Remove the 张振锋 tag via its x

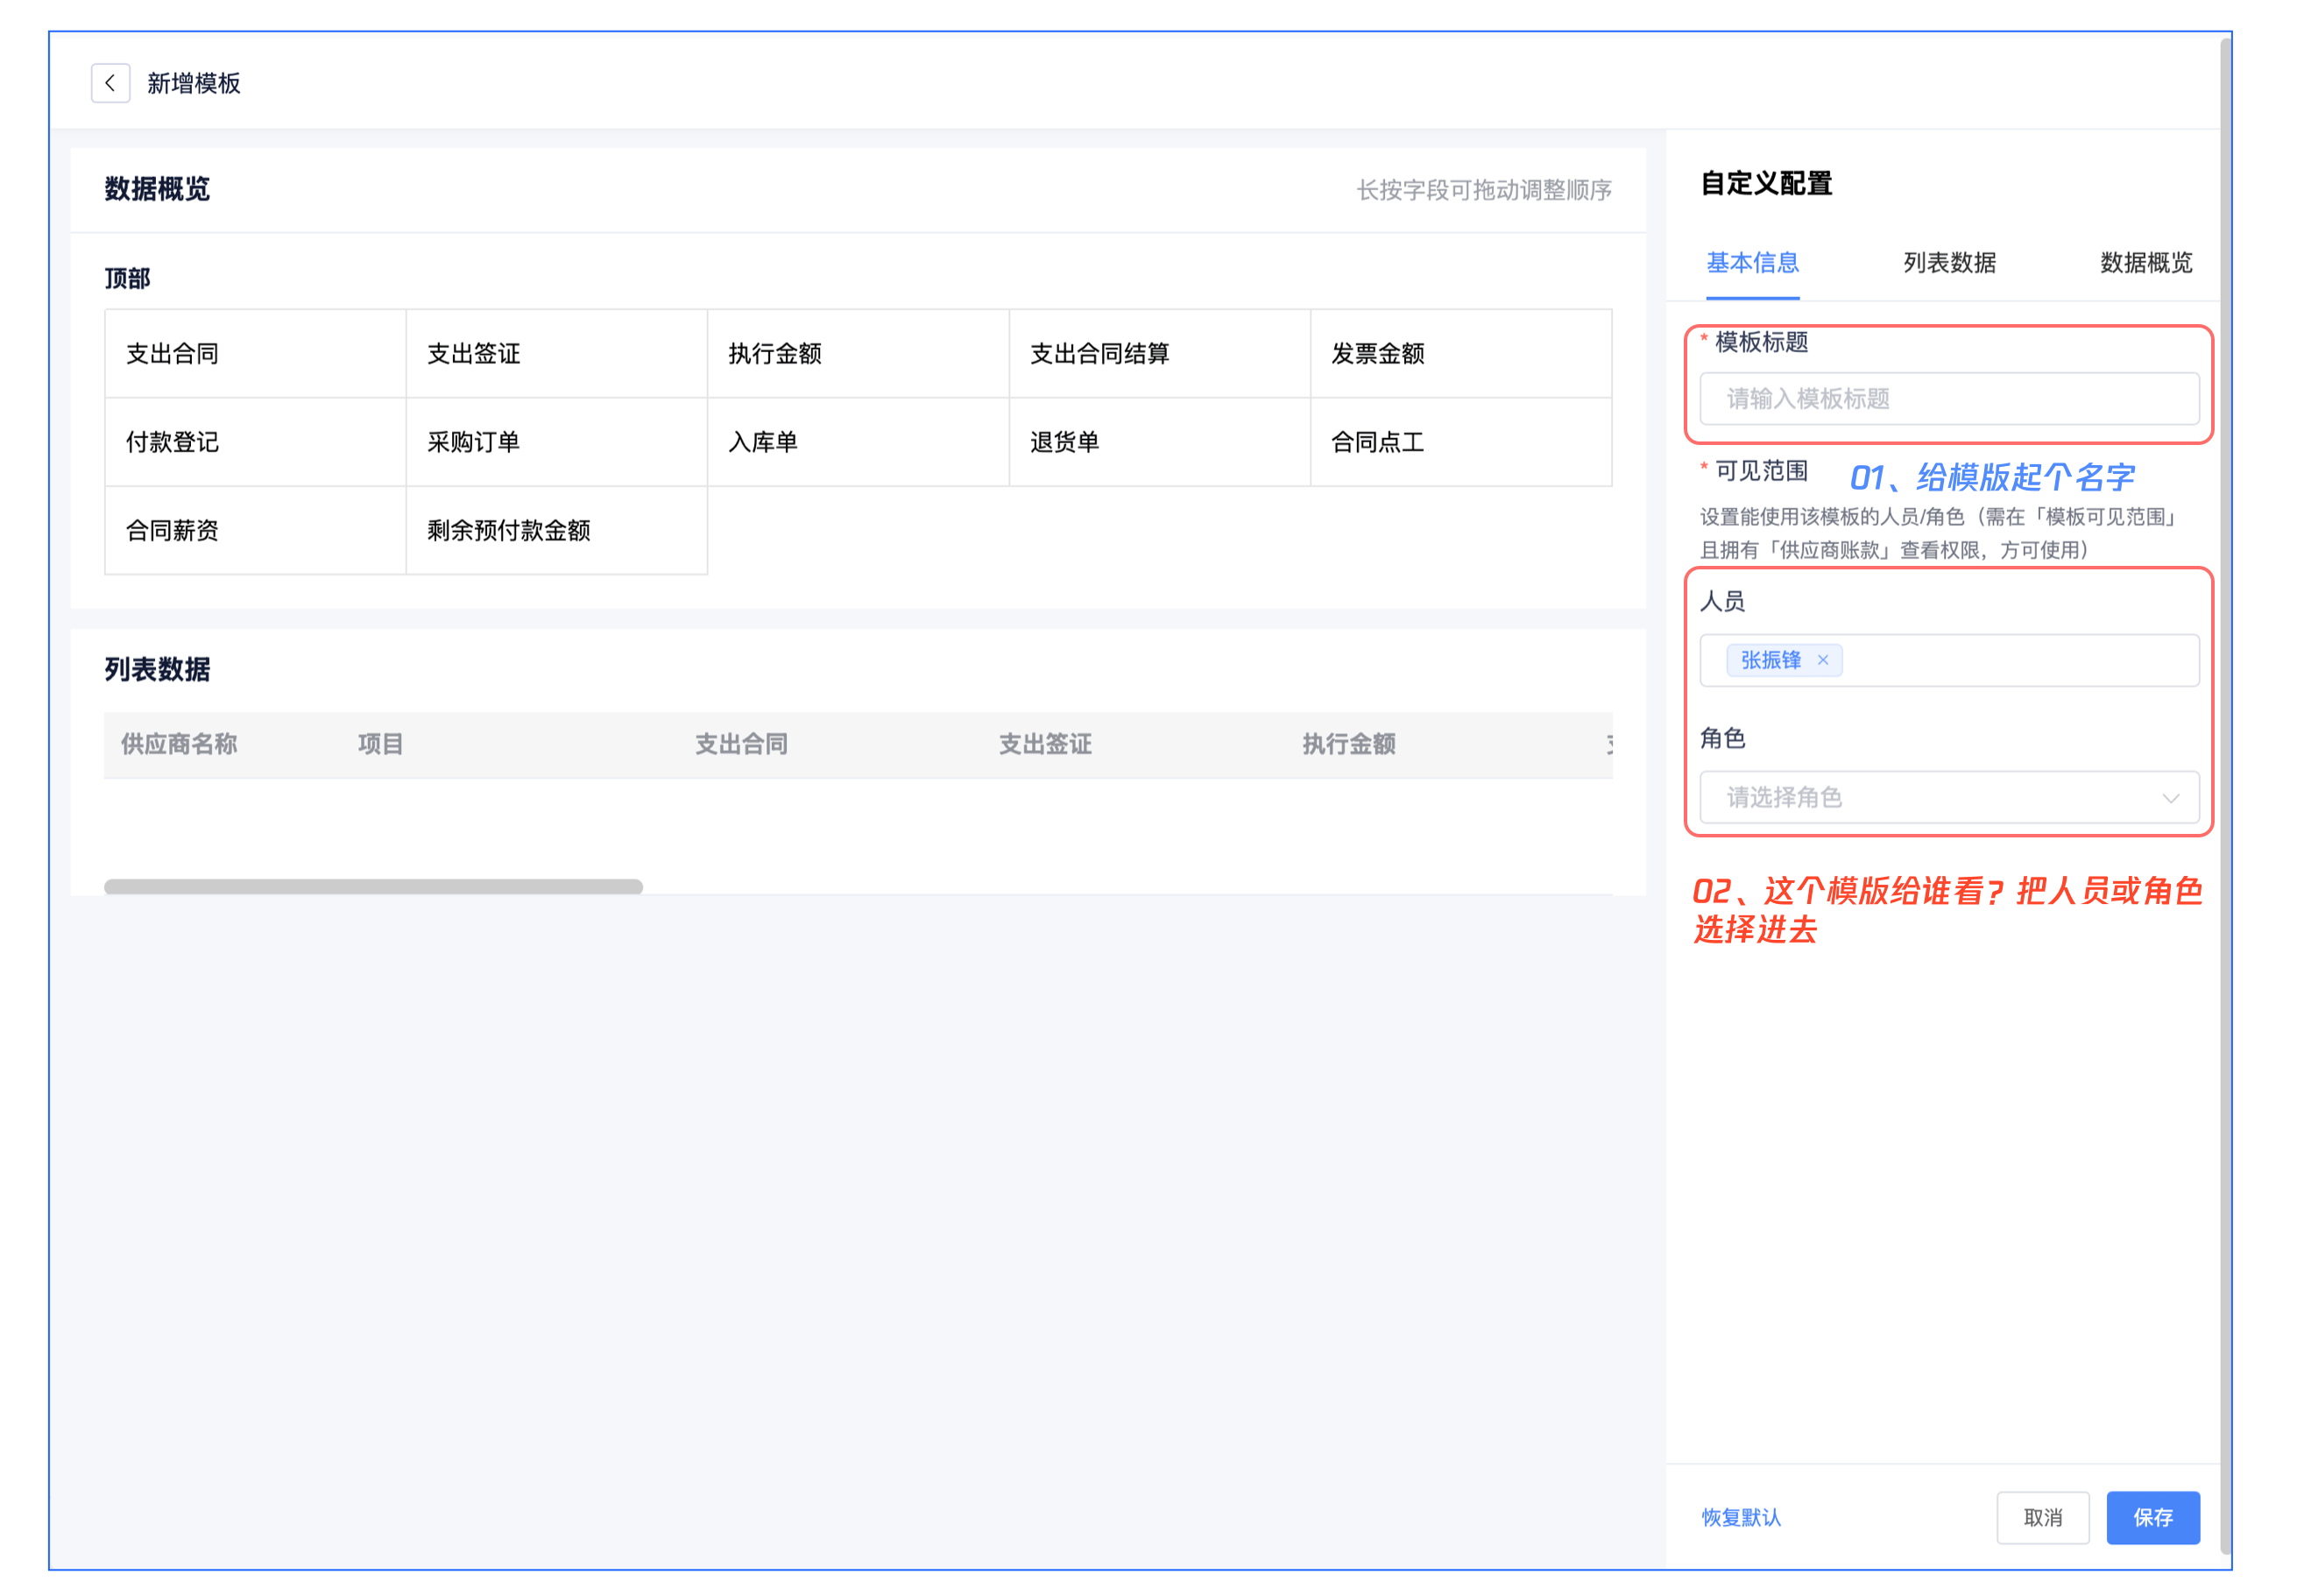coord(1822,660)
